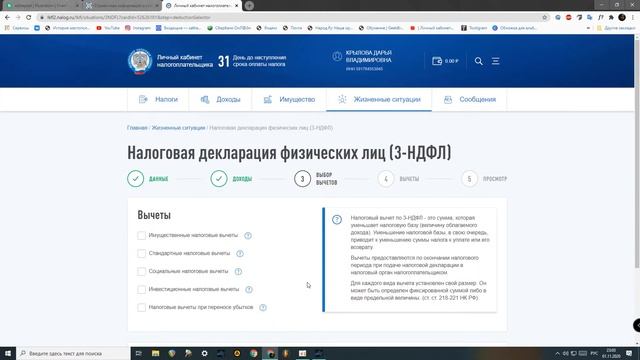This screenshot has width=640, height=360.
Task: Open new browser tab
Action: pos(249,6)
